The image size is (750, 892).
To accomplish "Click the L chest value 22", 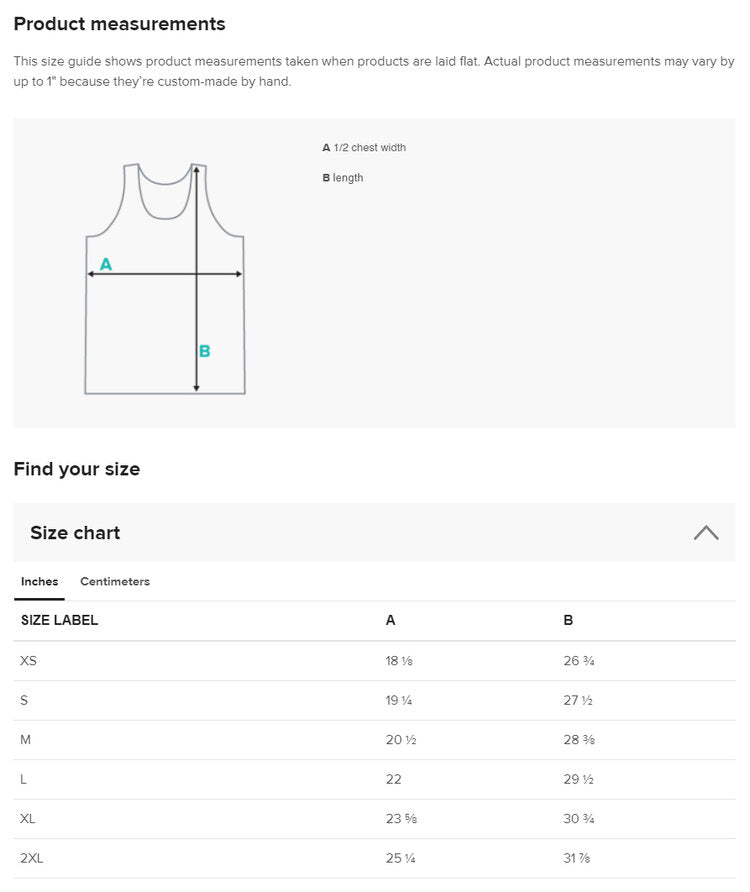I will click(x=393, y=779).
